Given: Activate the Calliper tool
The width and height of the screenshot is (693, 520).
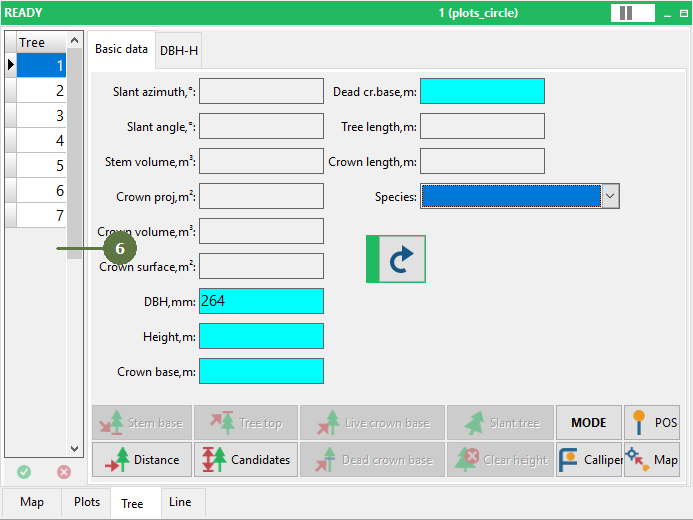Looking at the screenshot, I should point(589,459).
